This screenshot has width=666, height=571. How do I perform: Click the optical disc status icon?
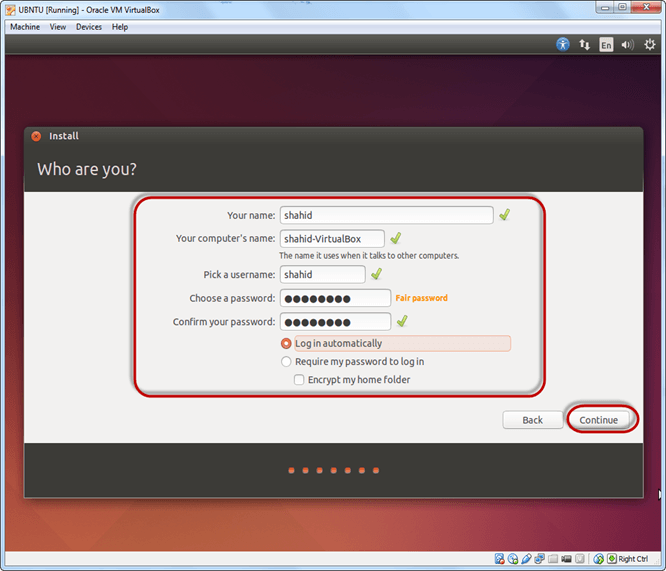512,559
